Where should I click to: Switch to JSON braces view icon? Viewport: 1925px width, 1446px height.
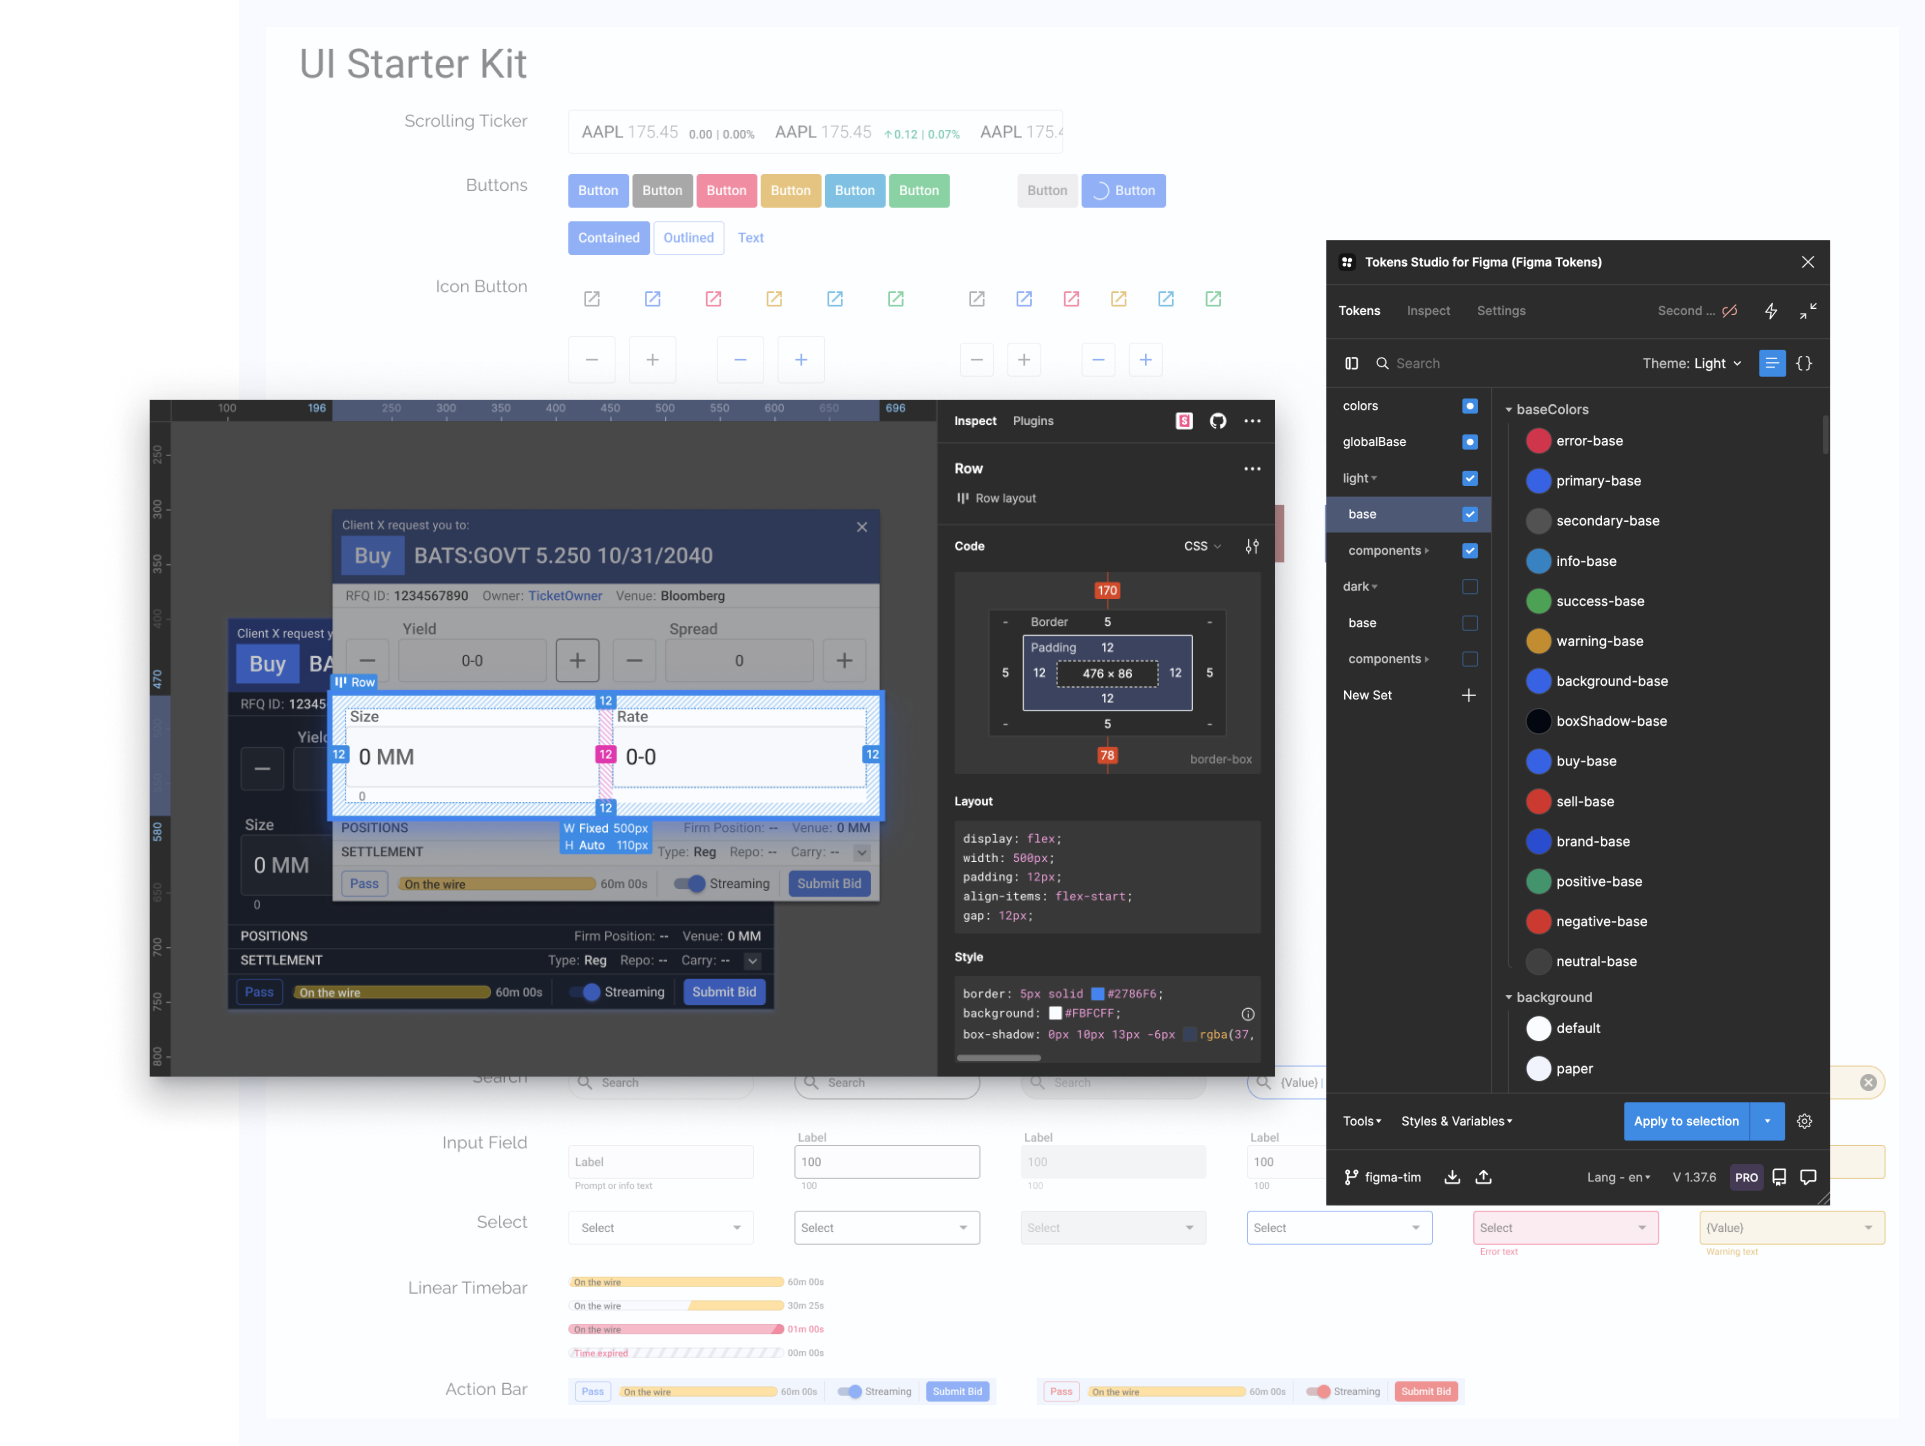pyautogui.click(x=1804, y=363)
